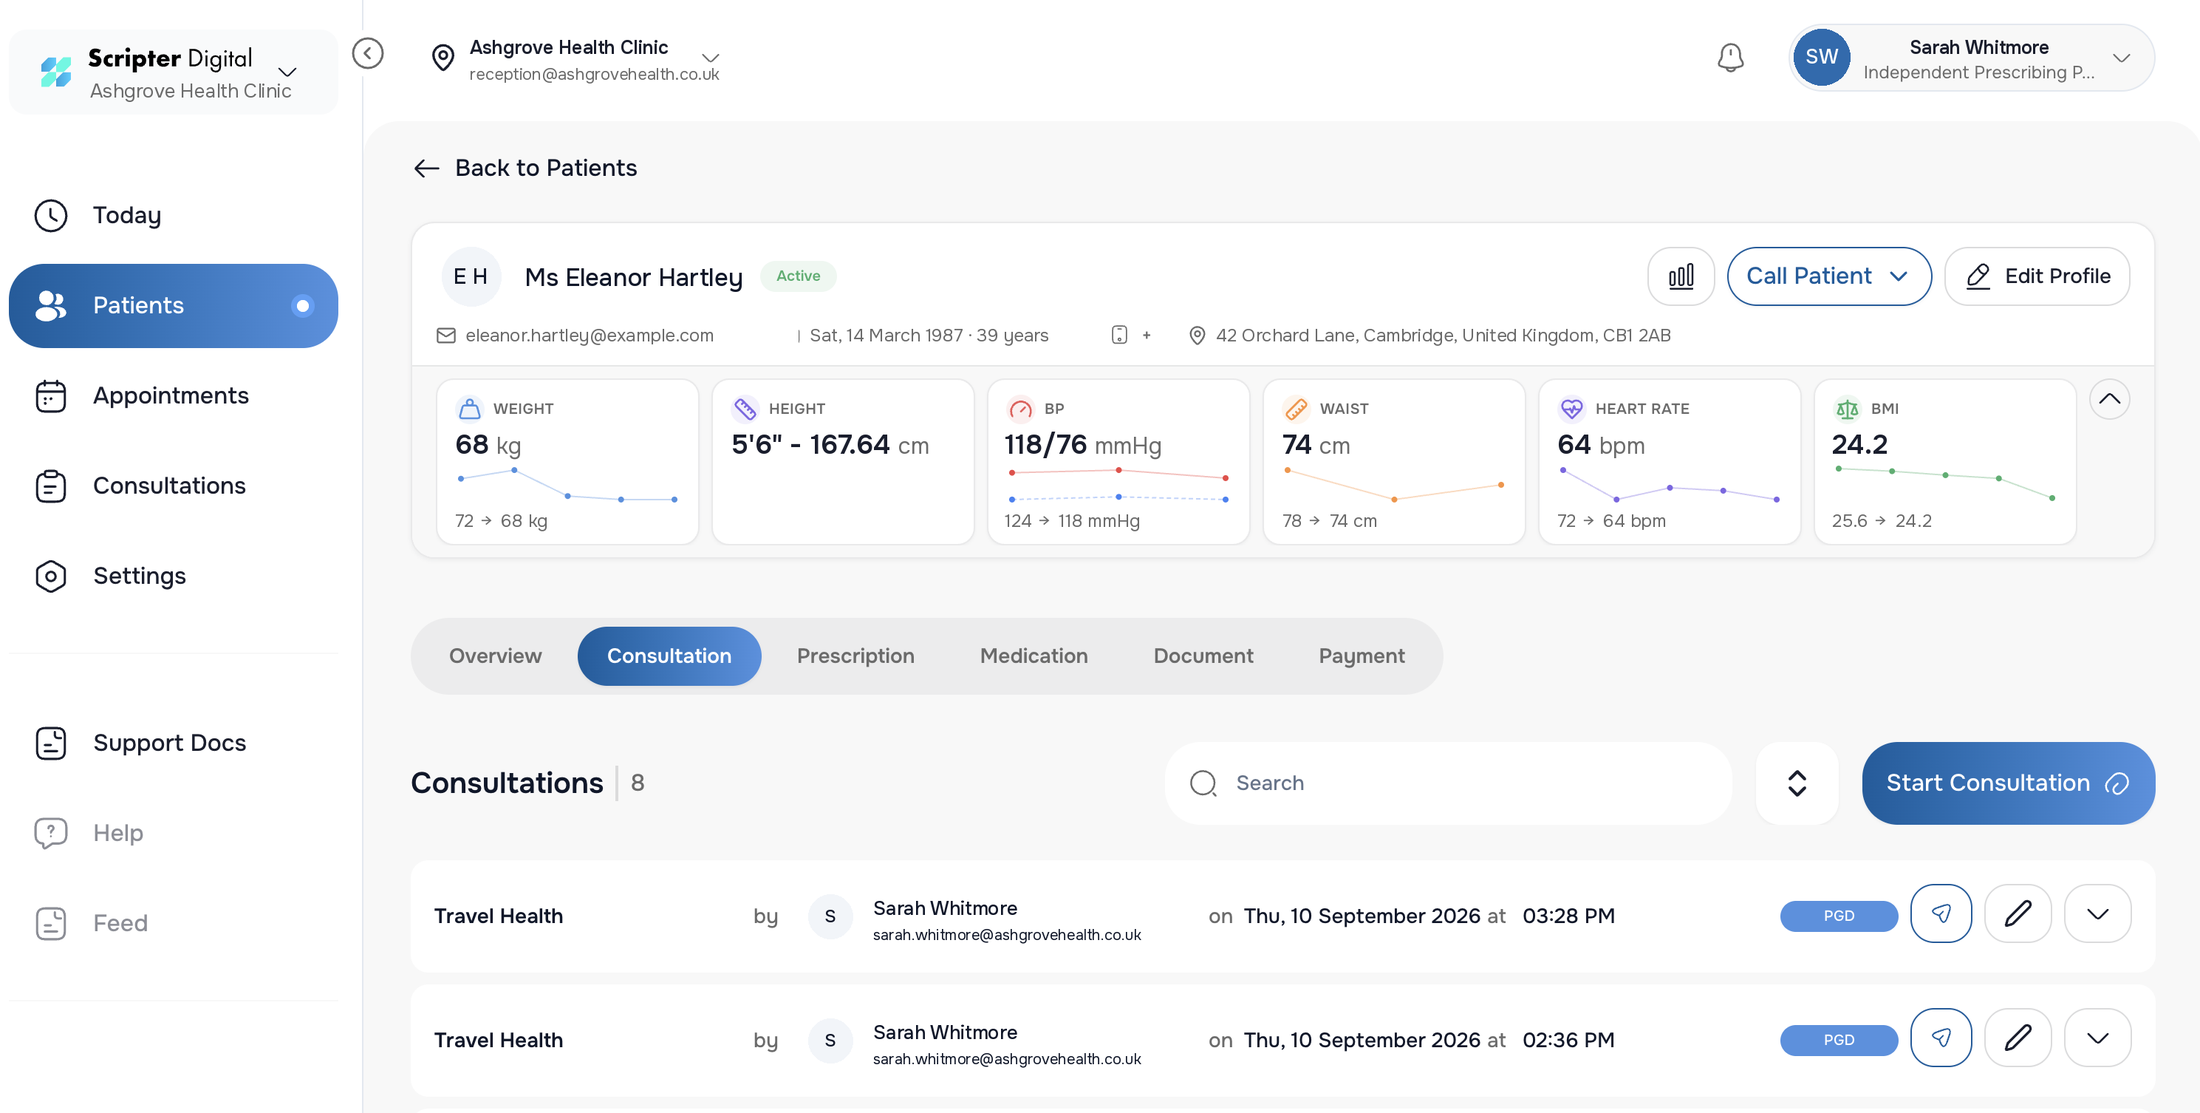
Task: Click the Scripter Digital logo
Action: pos(56,72)
